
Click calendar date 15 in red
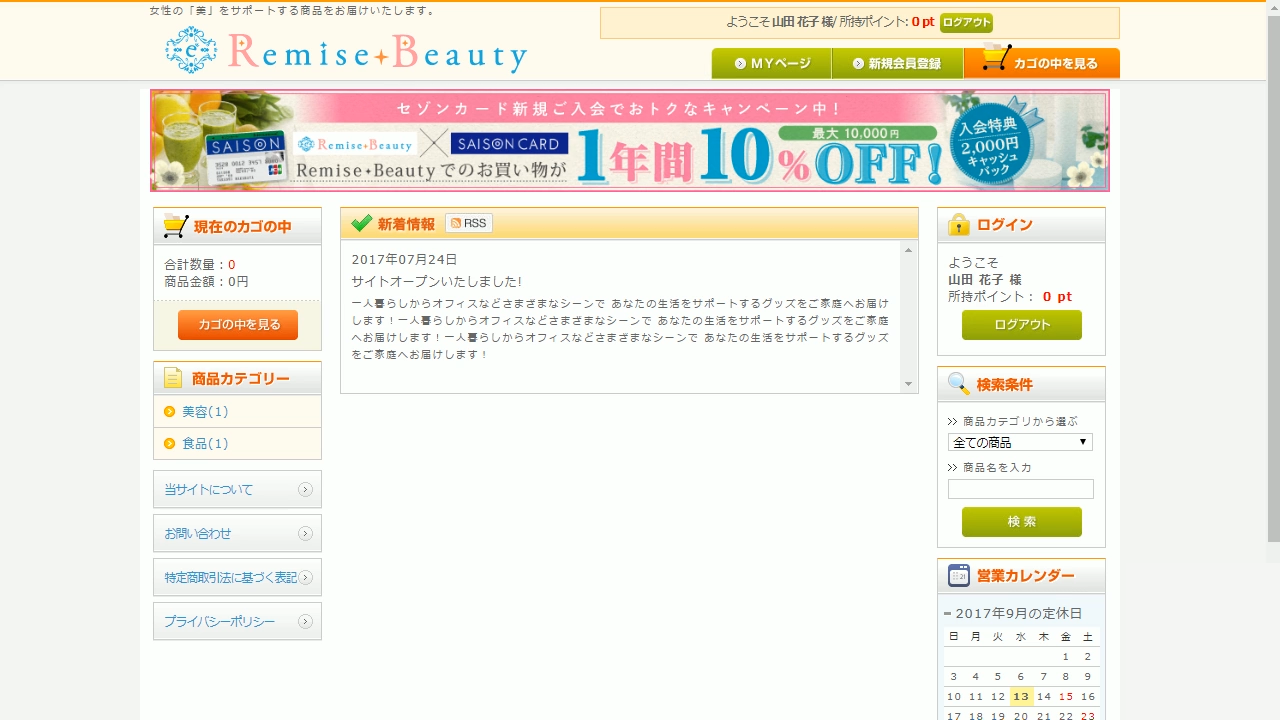tap(1066, 697)
